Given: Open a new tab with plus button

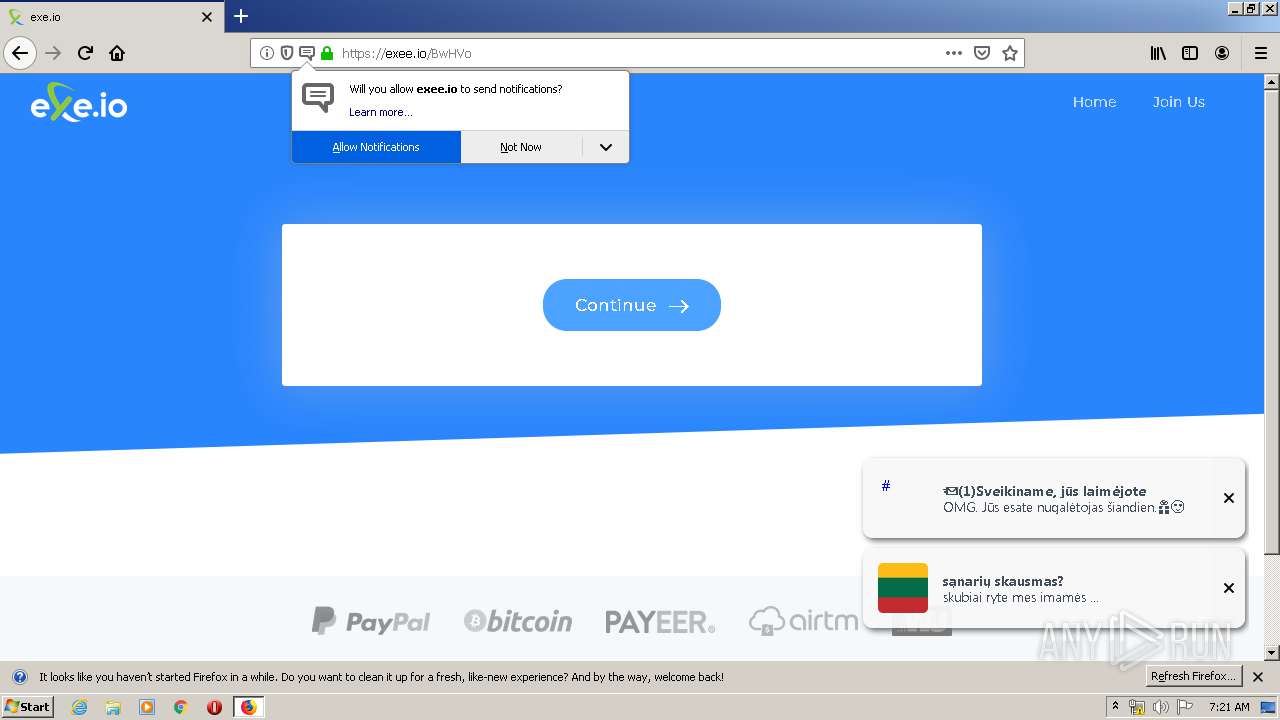Looking at the screenshot, I should pyautogui.click(x=241, y=16).
